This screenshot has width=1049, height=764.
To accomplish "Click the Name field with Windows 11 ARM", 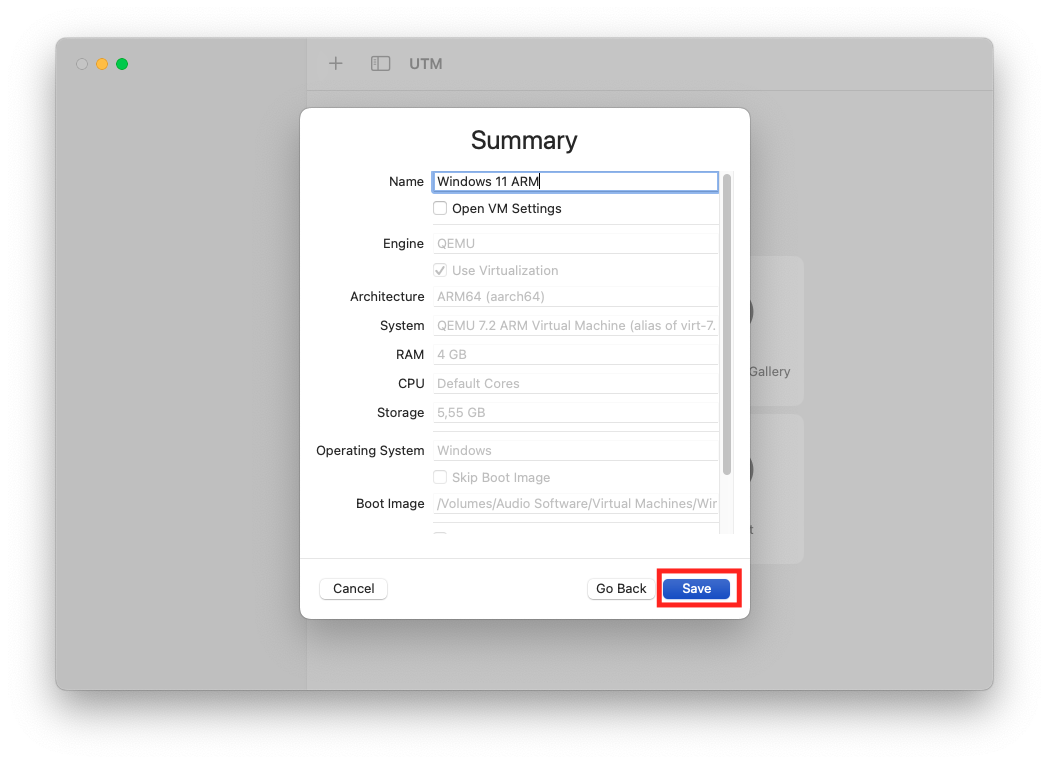I will 575,181.
